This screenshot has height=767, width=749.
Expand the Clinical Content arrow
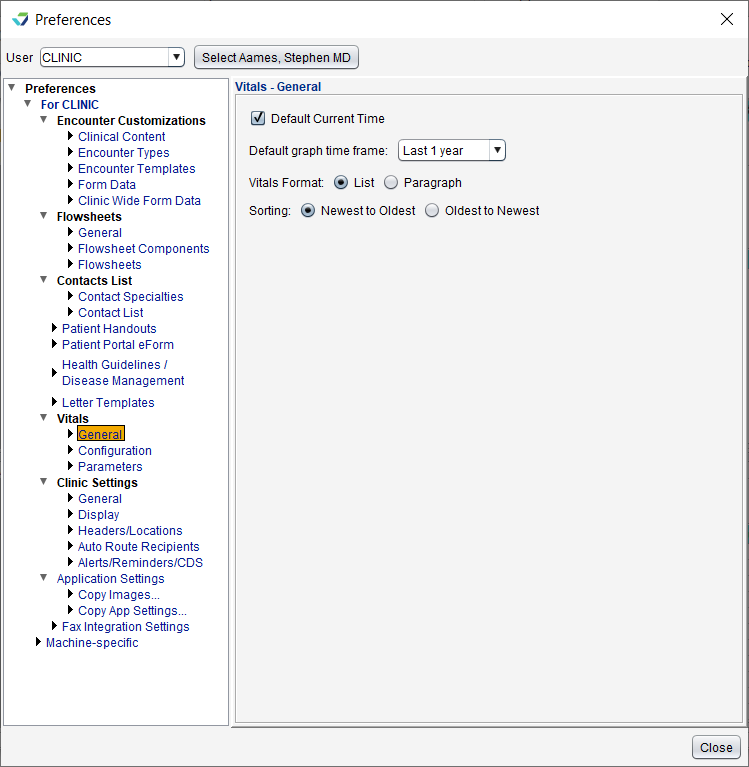[x=70, y=136]
